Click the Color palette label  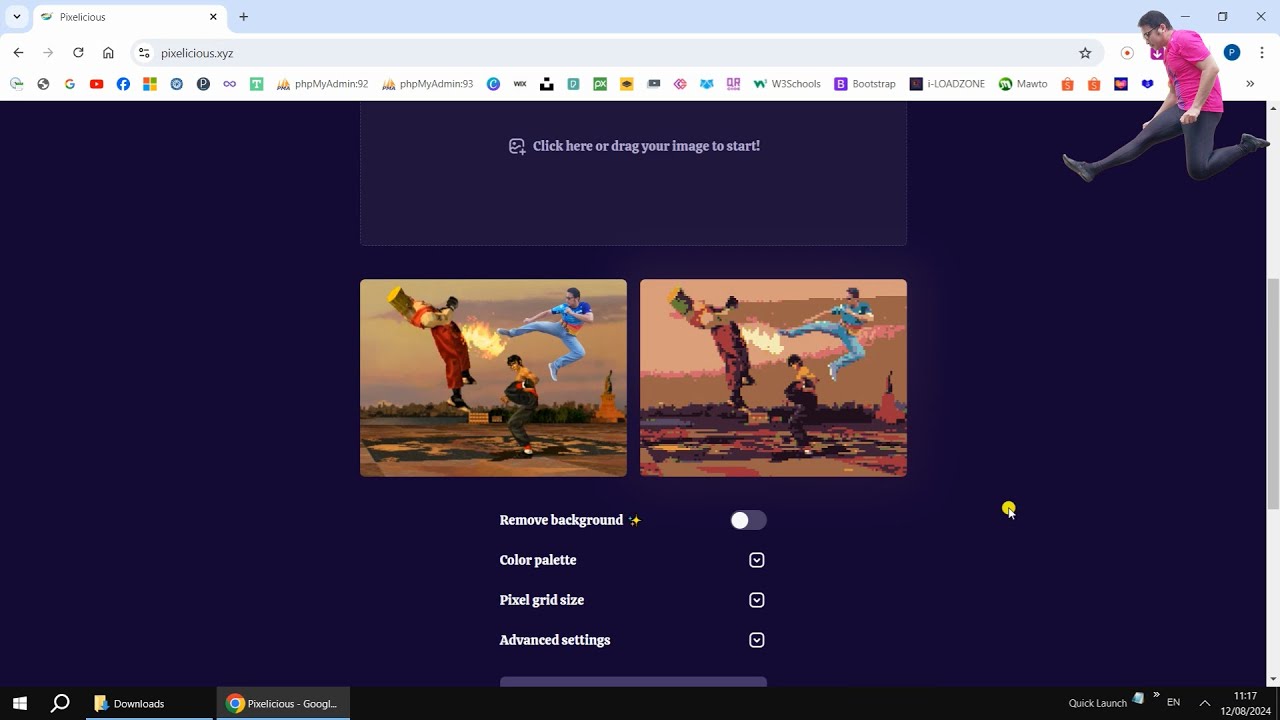pos(538,560)
